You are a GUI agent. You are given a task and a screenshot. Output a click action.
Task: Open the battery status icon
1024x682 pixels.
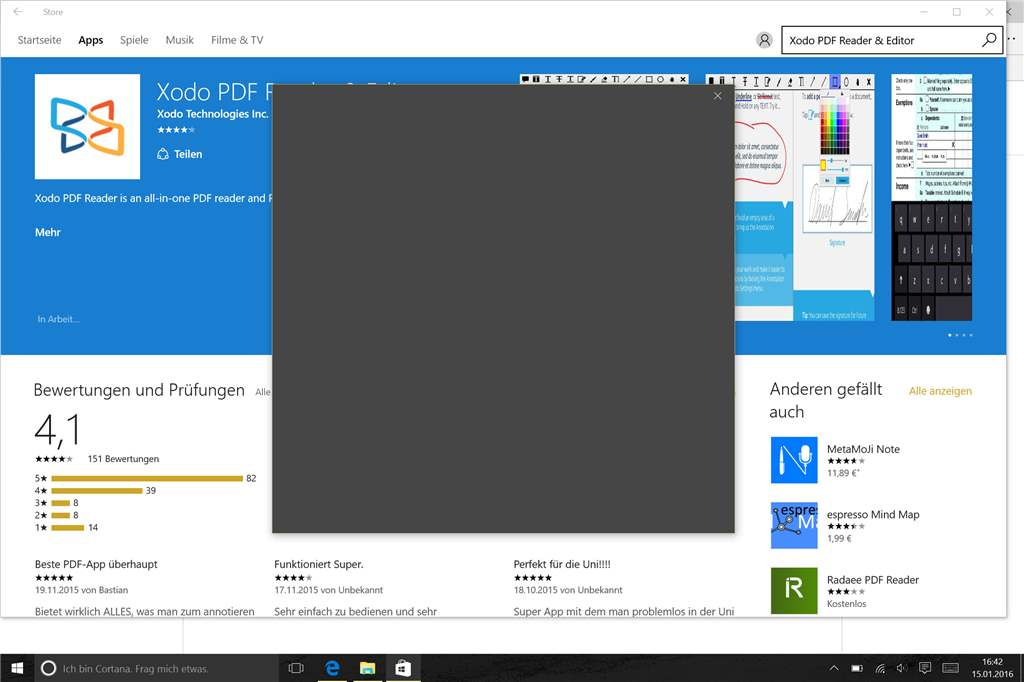[x=857, y=668]
